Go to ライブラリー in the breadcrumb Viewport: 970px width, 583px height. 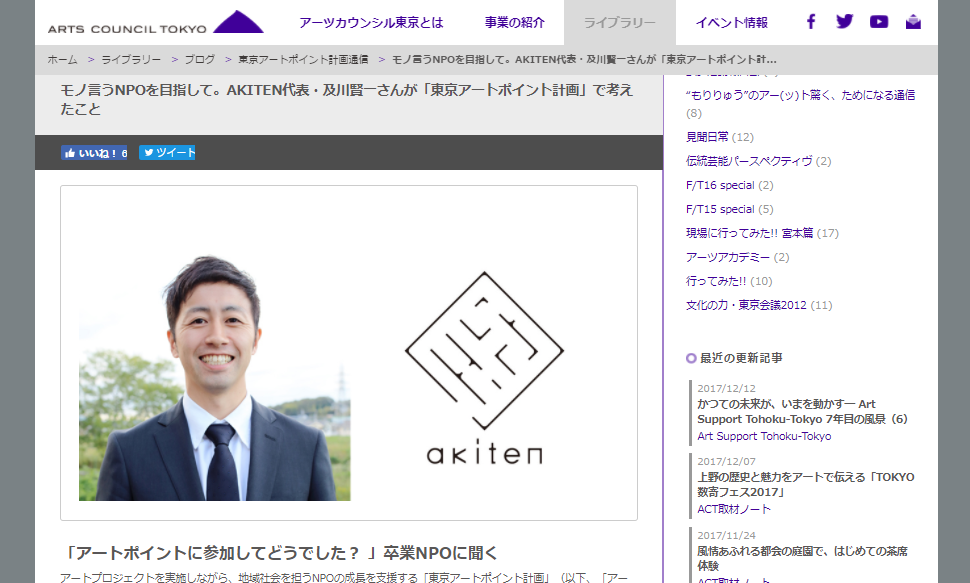pos(131,59)
